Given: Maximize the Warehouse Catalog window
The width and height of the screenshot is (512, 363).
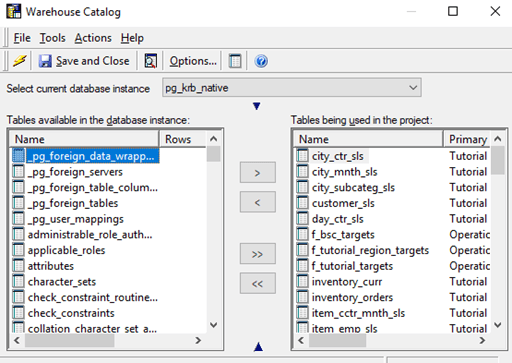Looking at the screenshot, I should coord(453,11).
